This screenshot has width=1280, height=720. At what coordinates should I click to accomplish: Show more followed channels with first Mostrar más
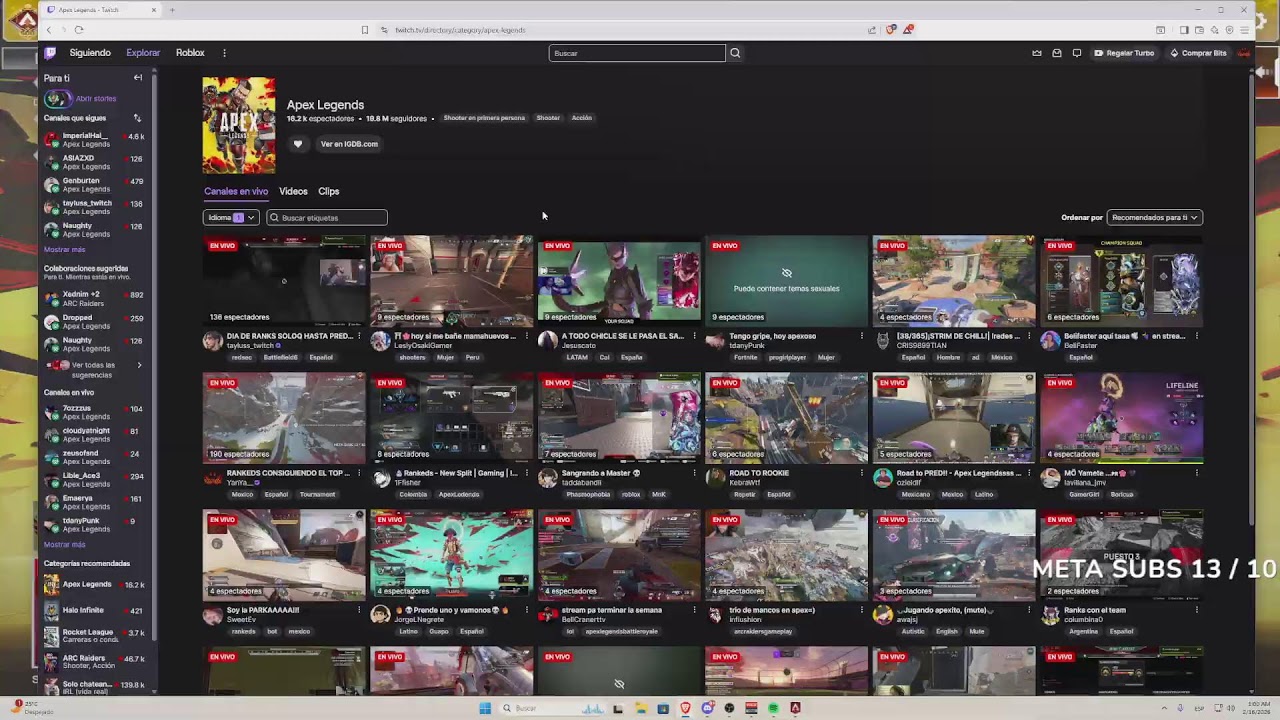pos(65,249)
